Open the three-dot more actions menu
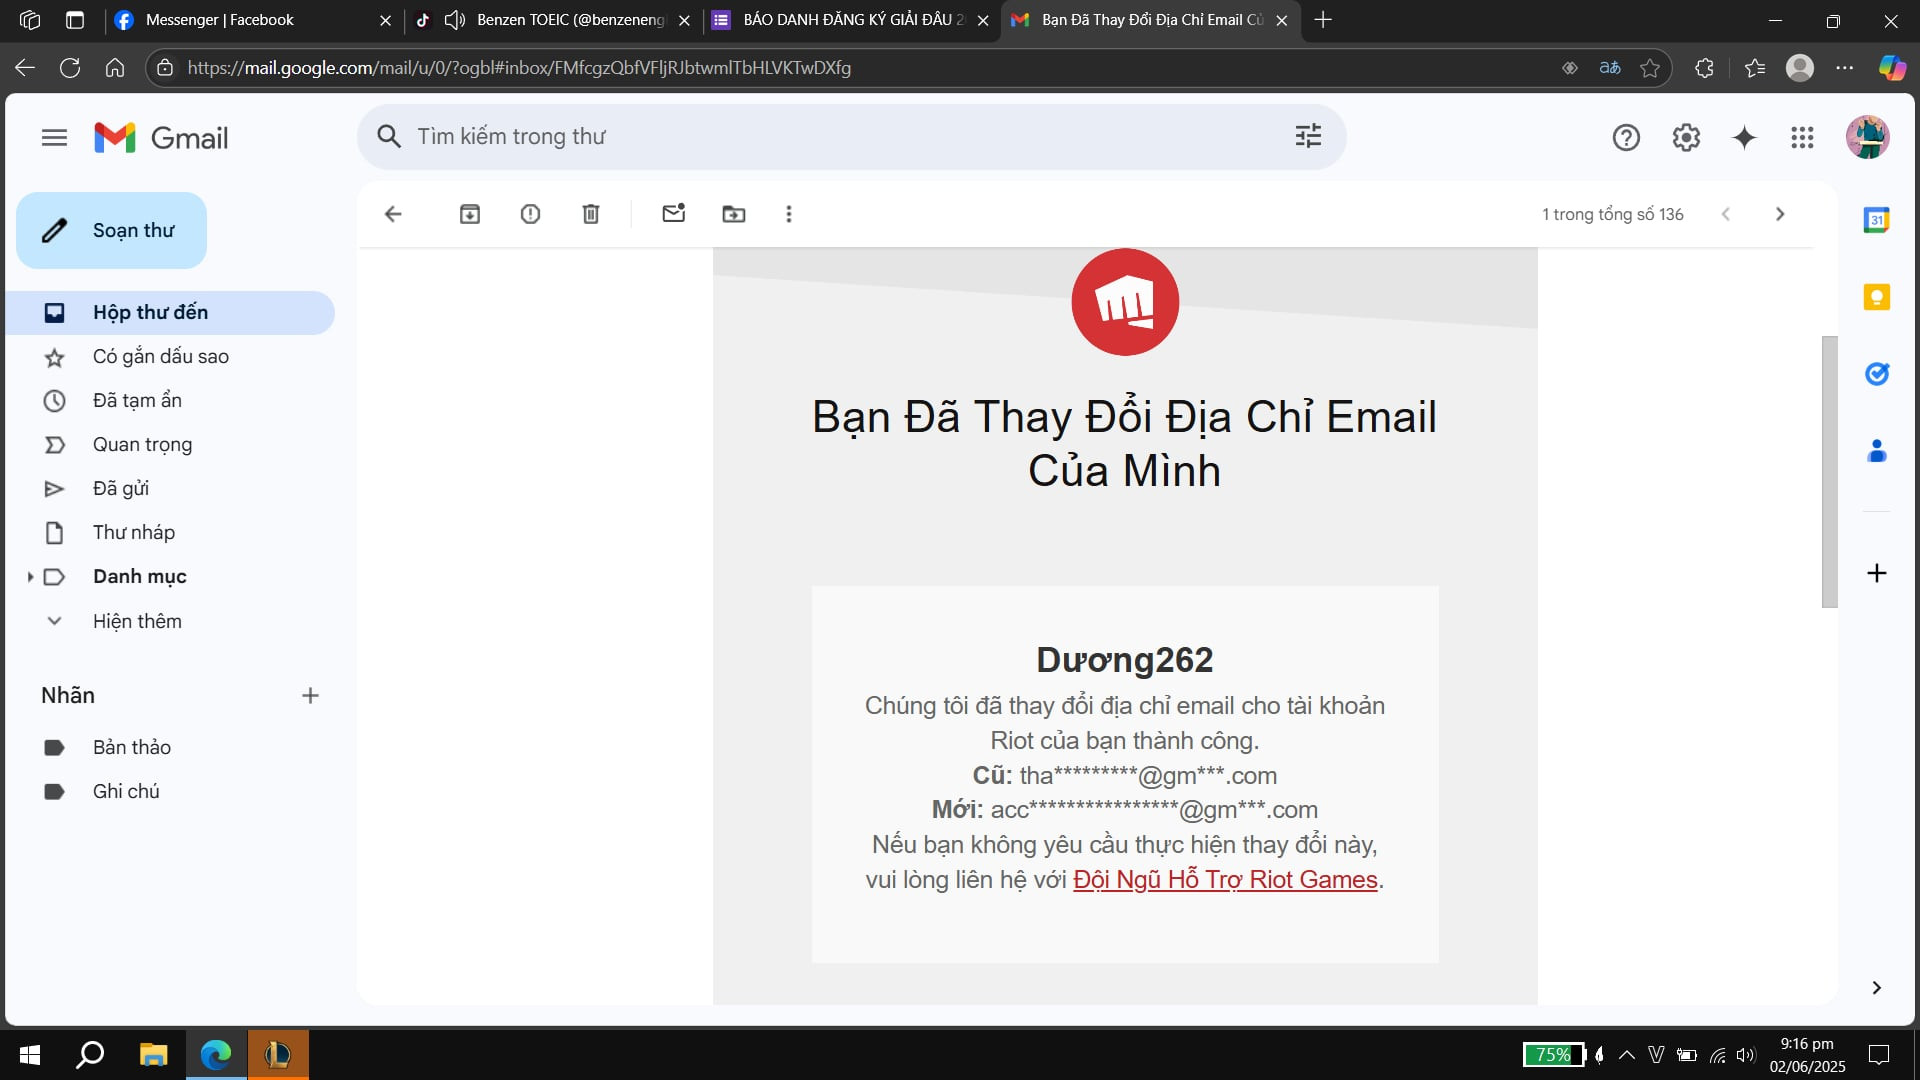 [x=789, y=214]
